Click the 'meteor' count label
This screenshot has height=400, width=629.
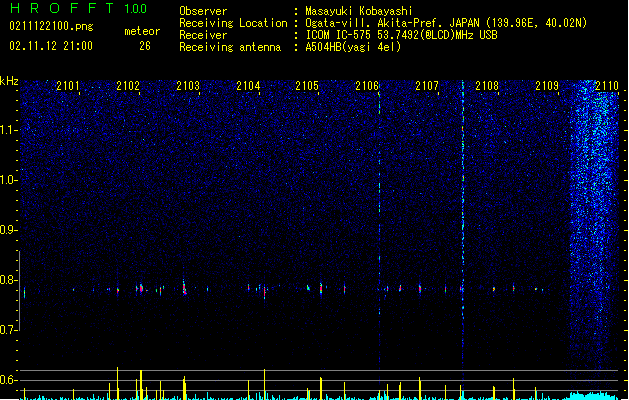[x=142, y=31]
